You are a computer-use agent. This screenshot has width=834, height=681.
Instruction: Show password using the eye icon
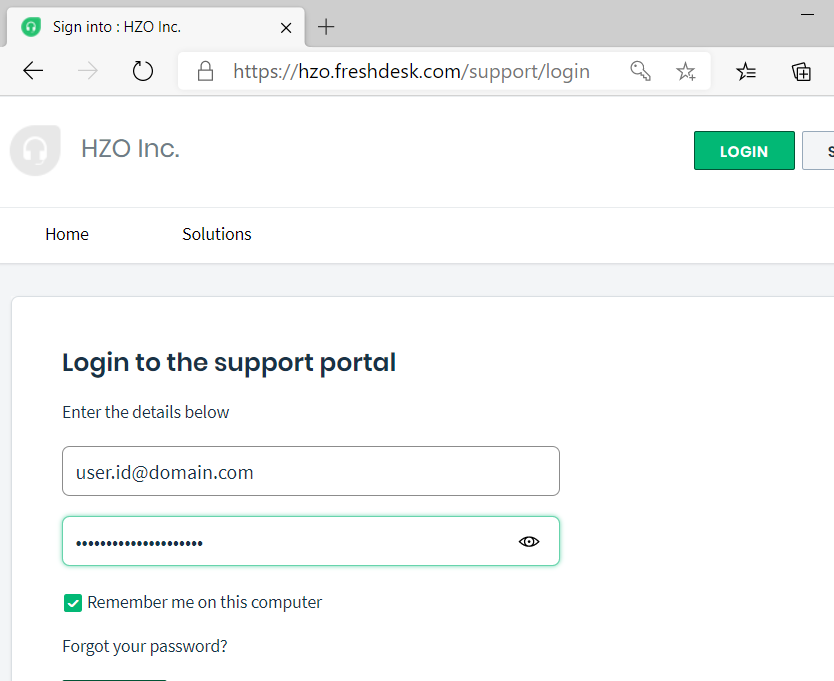529,542
